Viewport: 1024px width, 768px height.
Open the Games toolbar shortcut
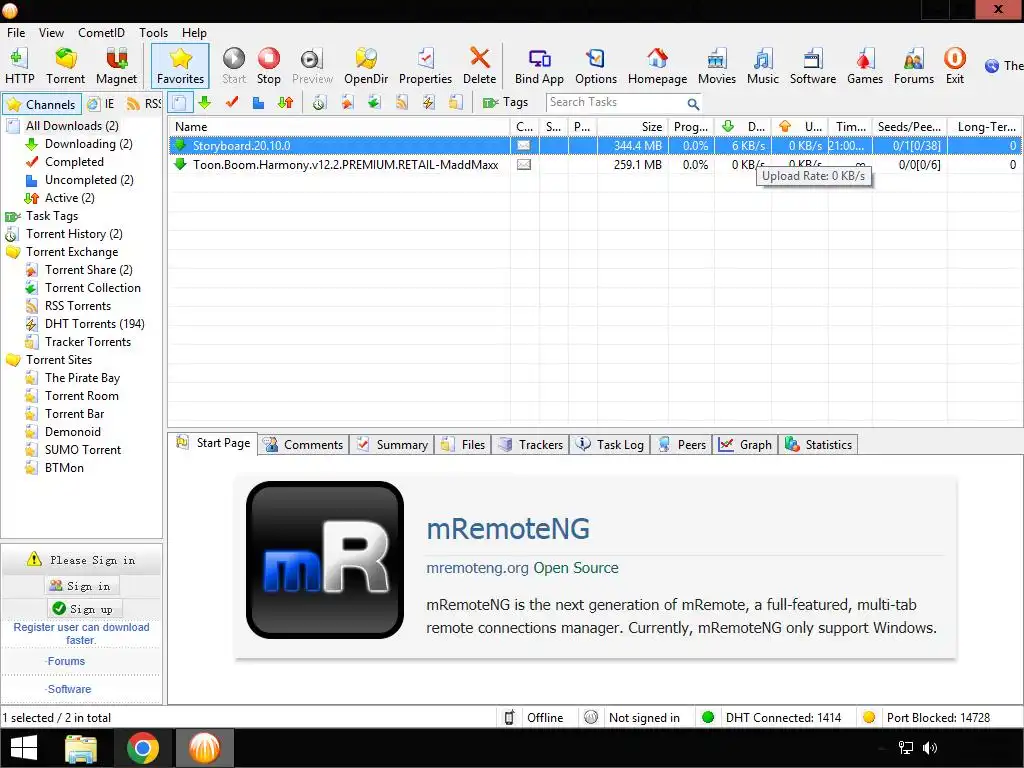click(x=865, y=66)
